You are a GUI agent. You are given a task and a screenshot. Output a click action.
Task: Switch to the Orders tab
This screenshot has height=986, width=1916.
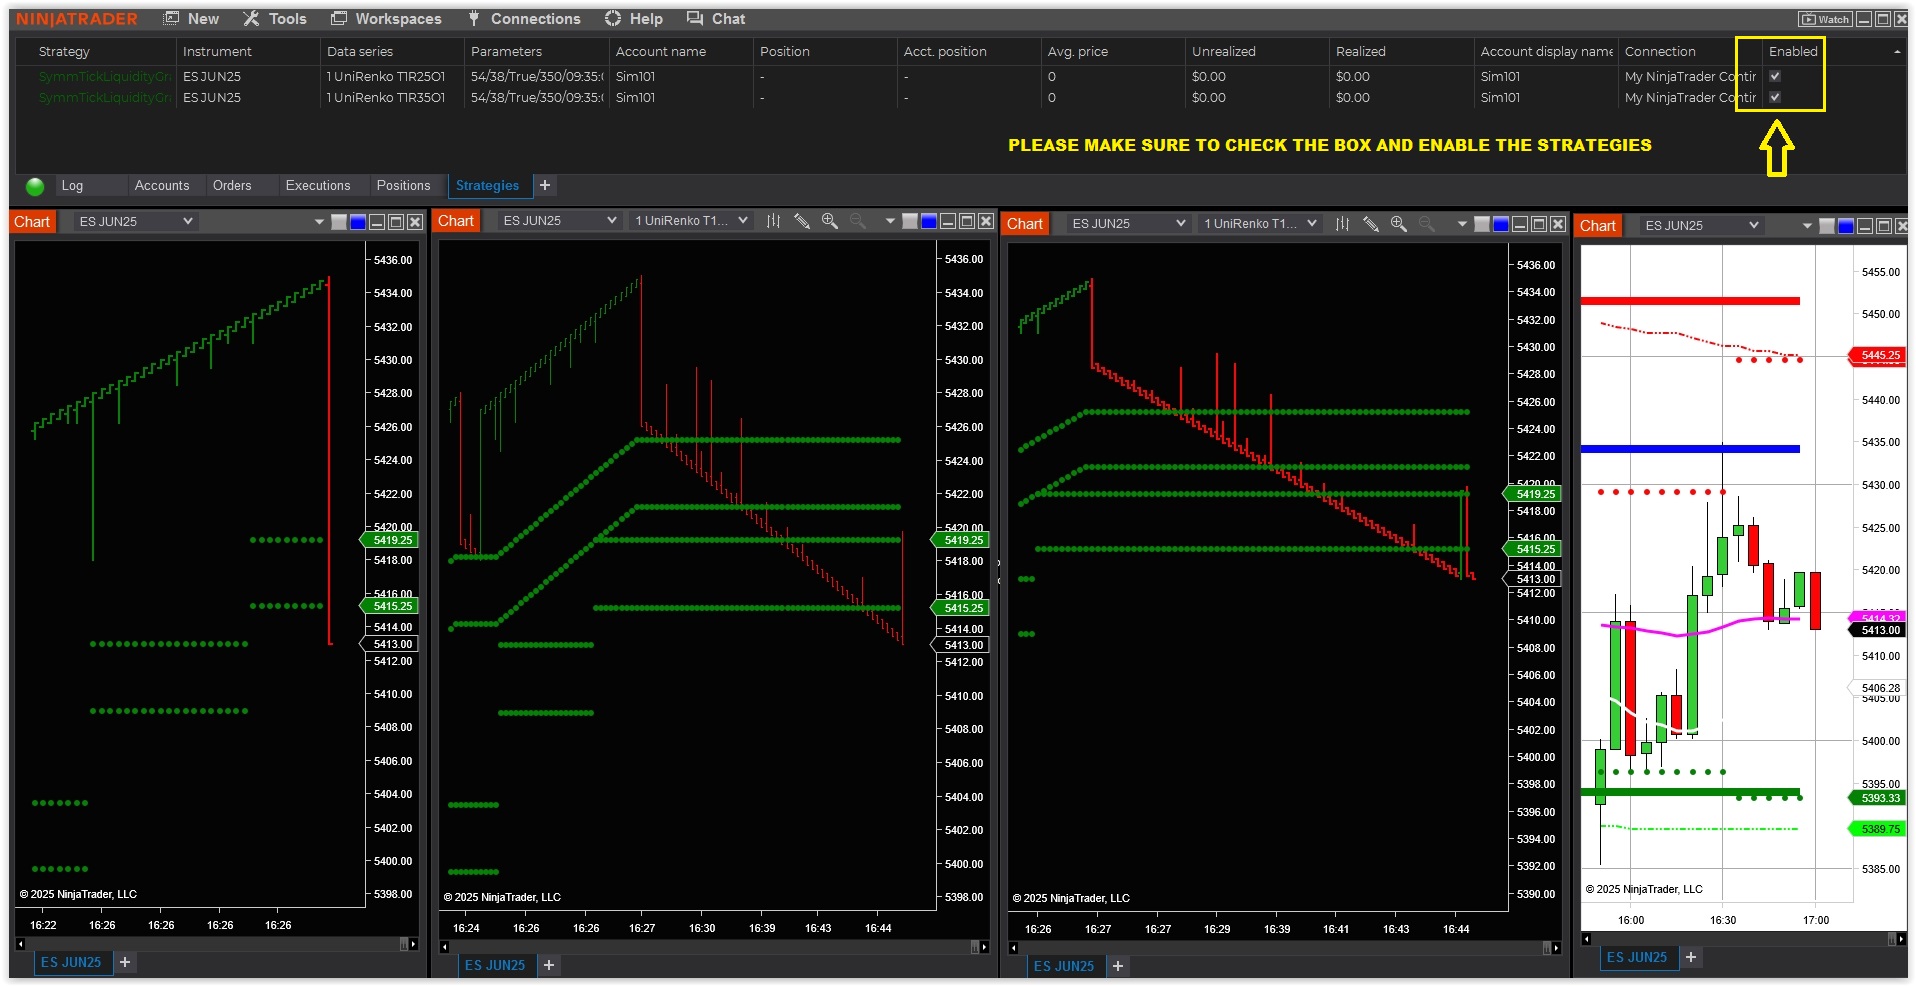point(232,185)
